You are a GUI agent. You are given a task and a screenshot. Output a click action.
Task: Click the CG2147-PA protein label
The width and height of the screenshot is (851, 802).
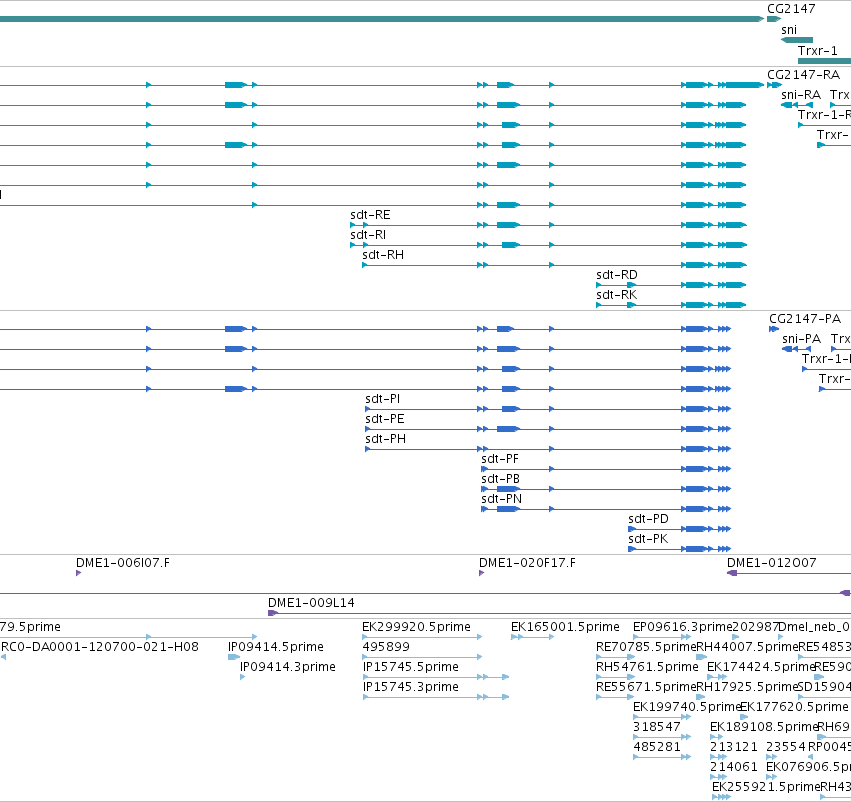805,319
